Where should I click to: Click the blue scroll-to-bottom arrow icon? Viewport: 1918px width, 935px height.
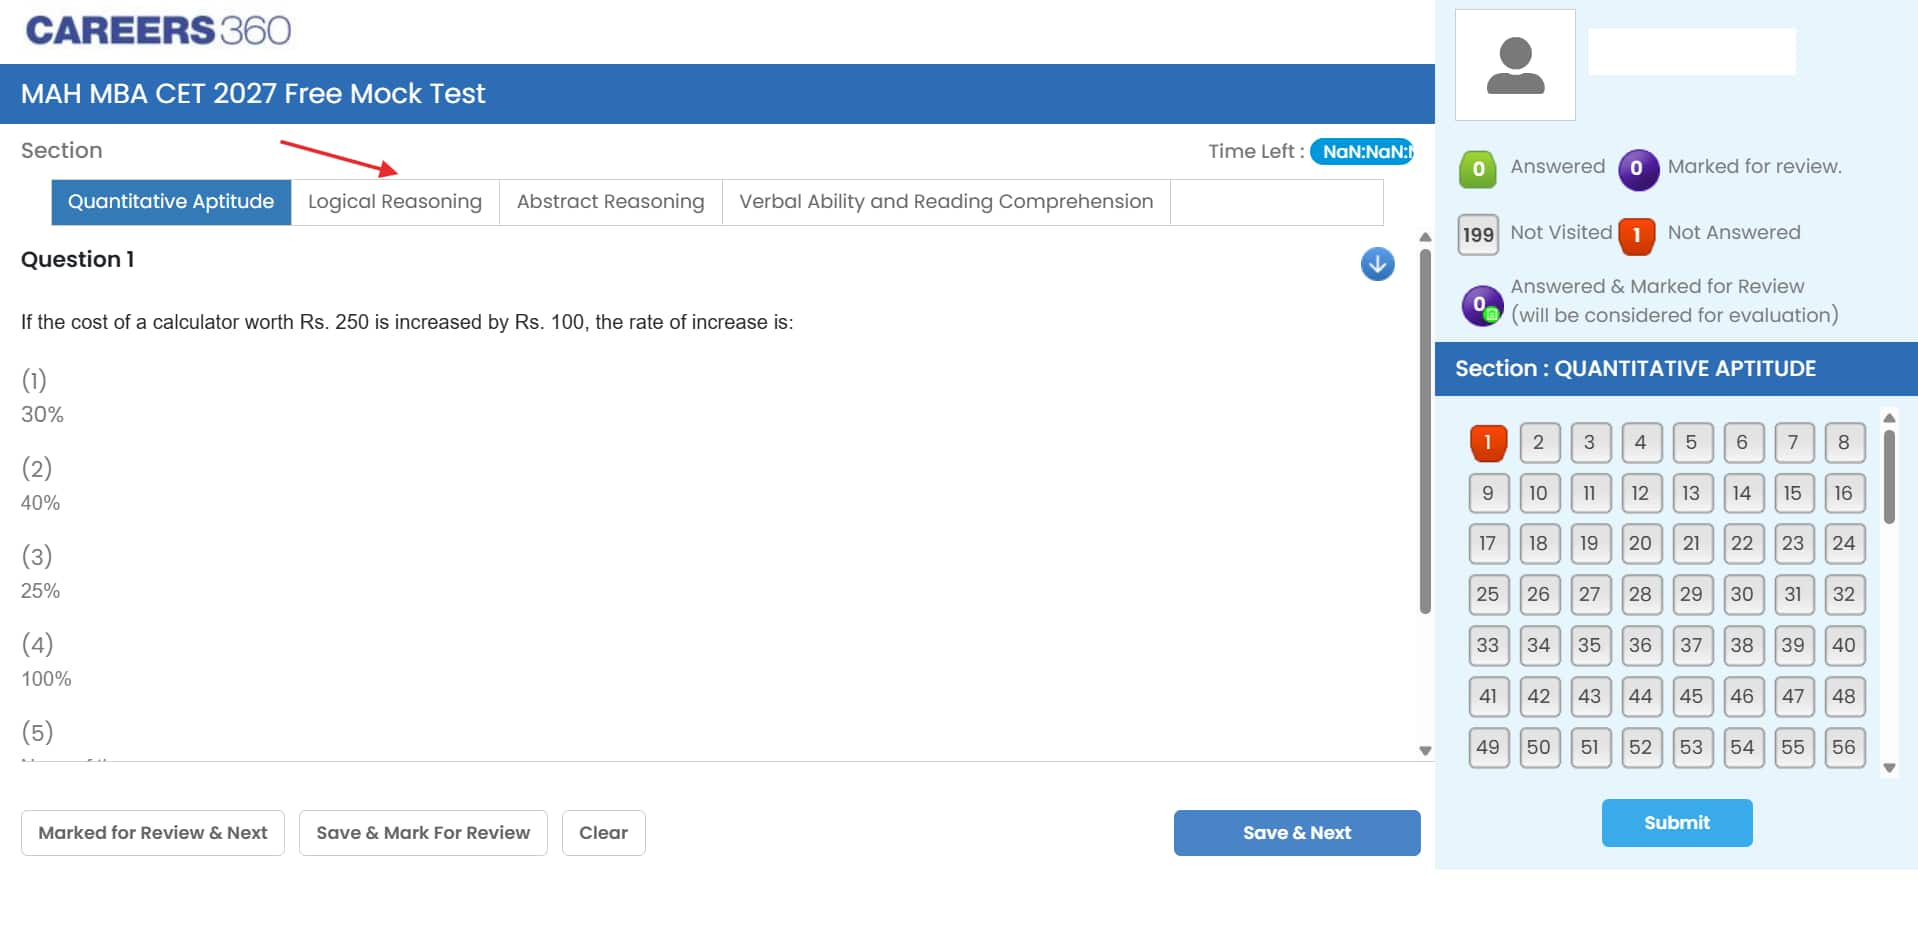[1377, 264]
